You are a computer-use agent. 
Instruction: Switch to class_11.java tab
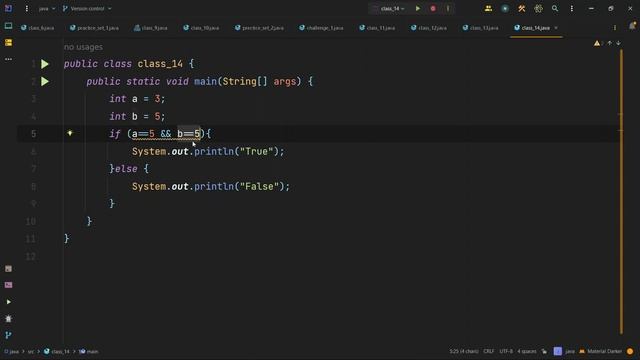coord(377,28)
